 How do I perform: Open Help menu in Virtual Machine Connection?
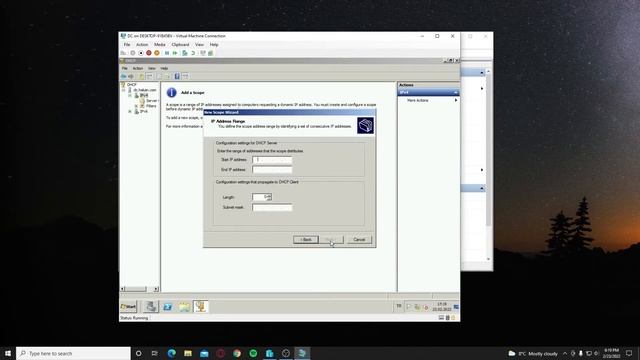(214, 44)
